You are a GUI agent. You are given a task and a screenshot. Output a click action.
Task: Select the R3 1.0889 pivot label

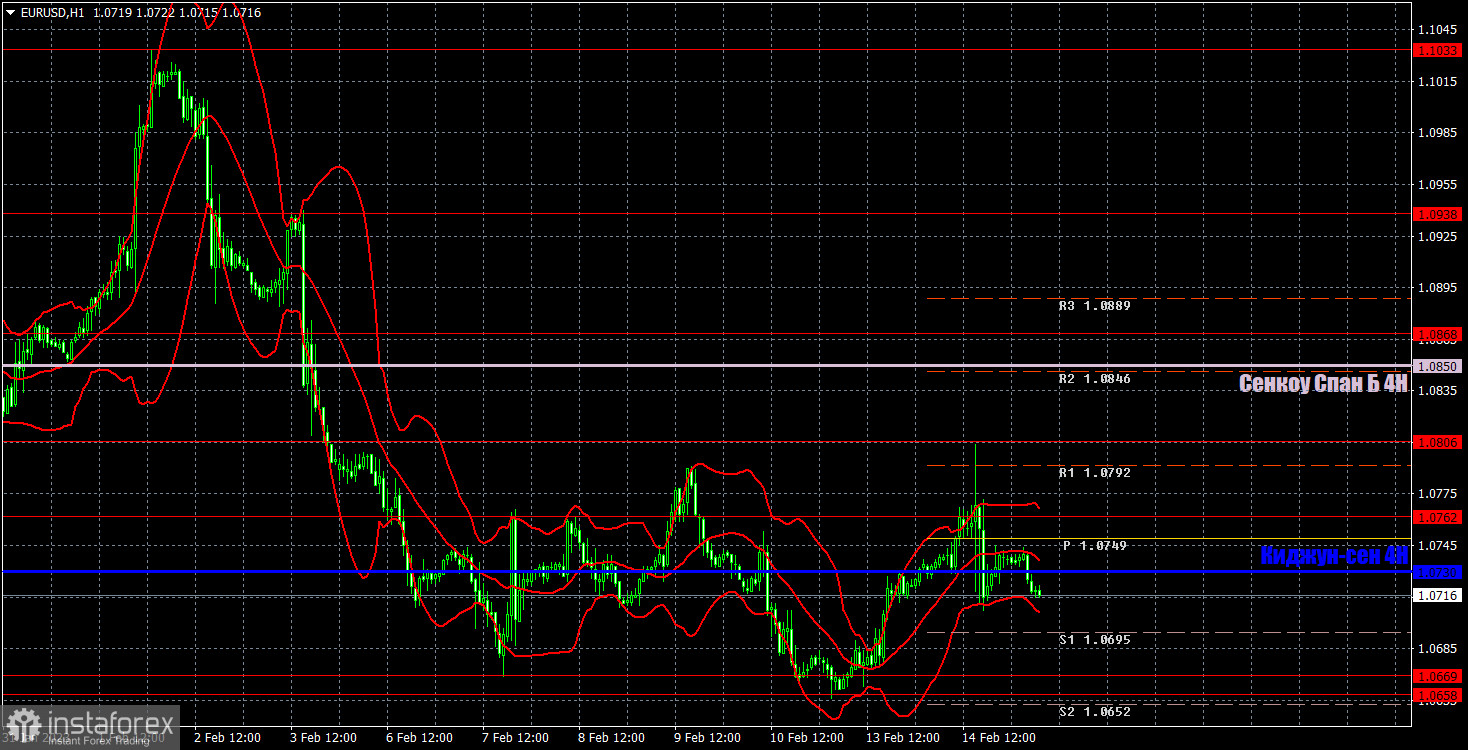pyautogui.click(x=1095, y=306)
